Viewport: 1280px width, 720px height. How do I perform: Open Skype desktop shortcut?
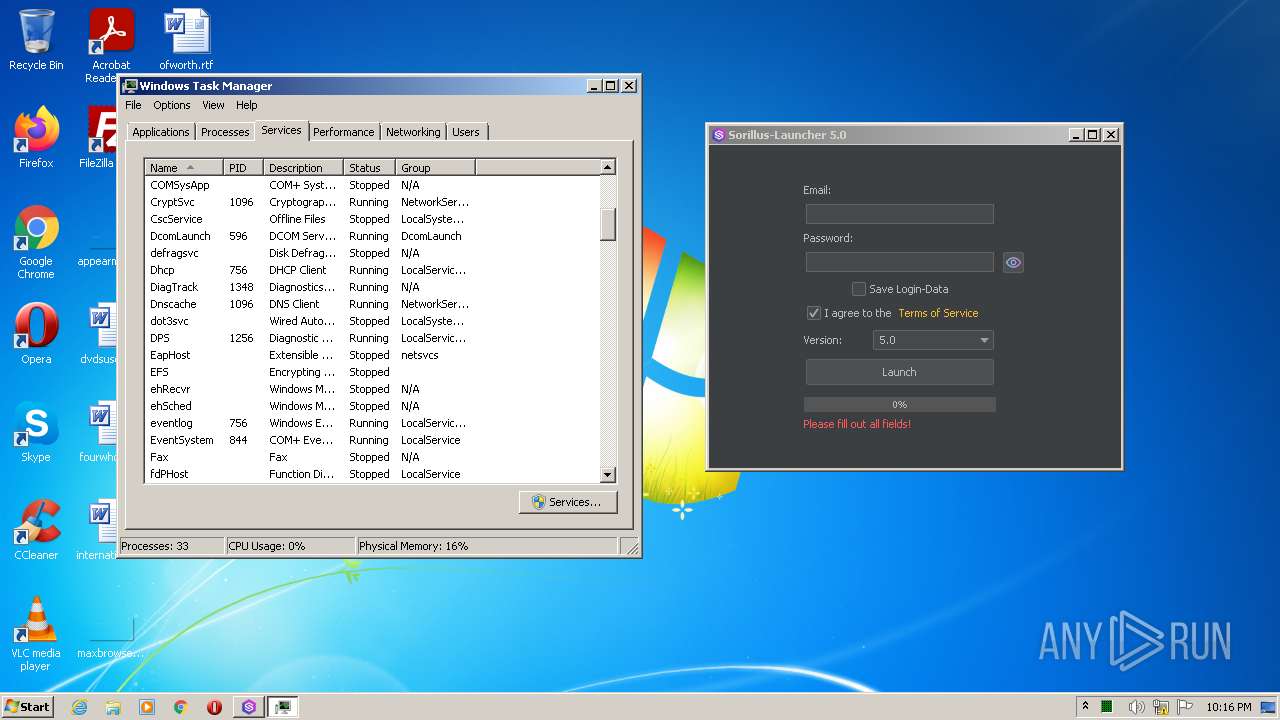(x=36, y=431)
